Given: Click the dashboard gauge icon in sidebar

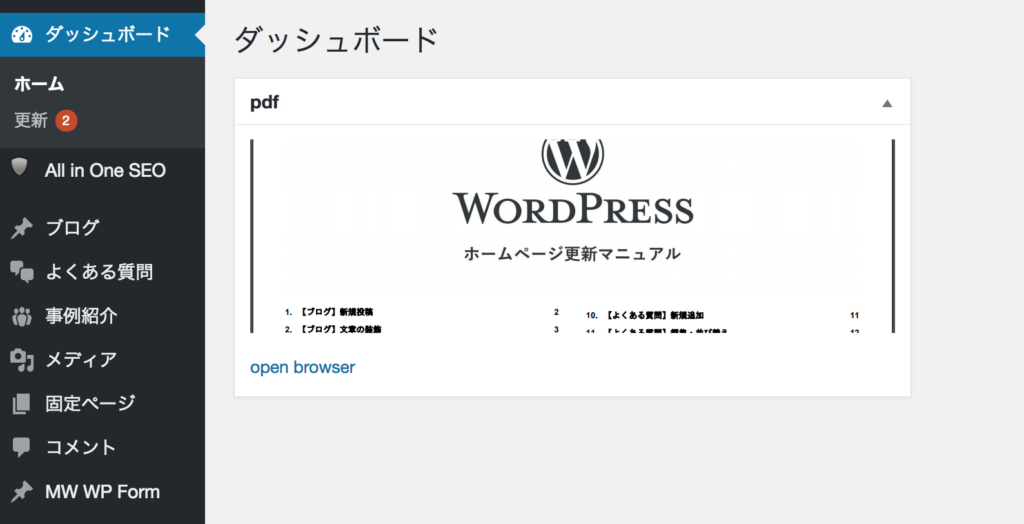Looking at the screenshot, I should pos(22,35).
